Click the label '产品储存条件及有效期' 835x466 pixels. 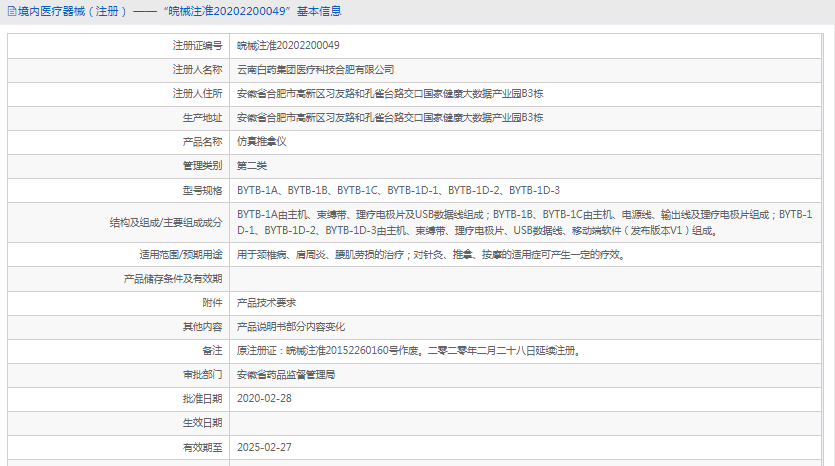pyautogui.click(x=173, y=279)
